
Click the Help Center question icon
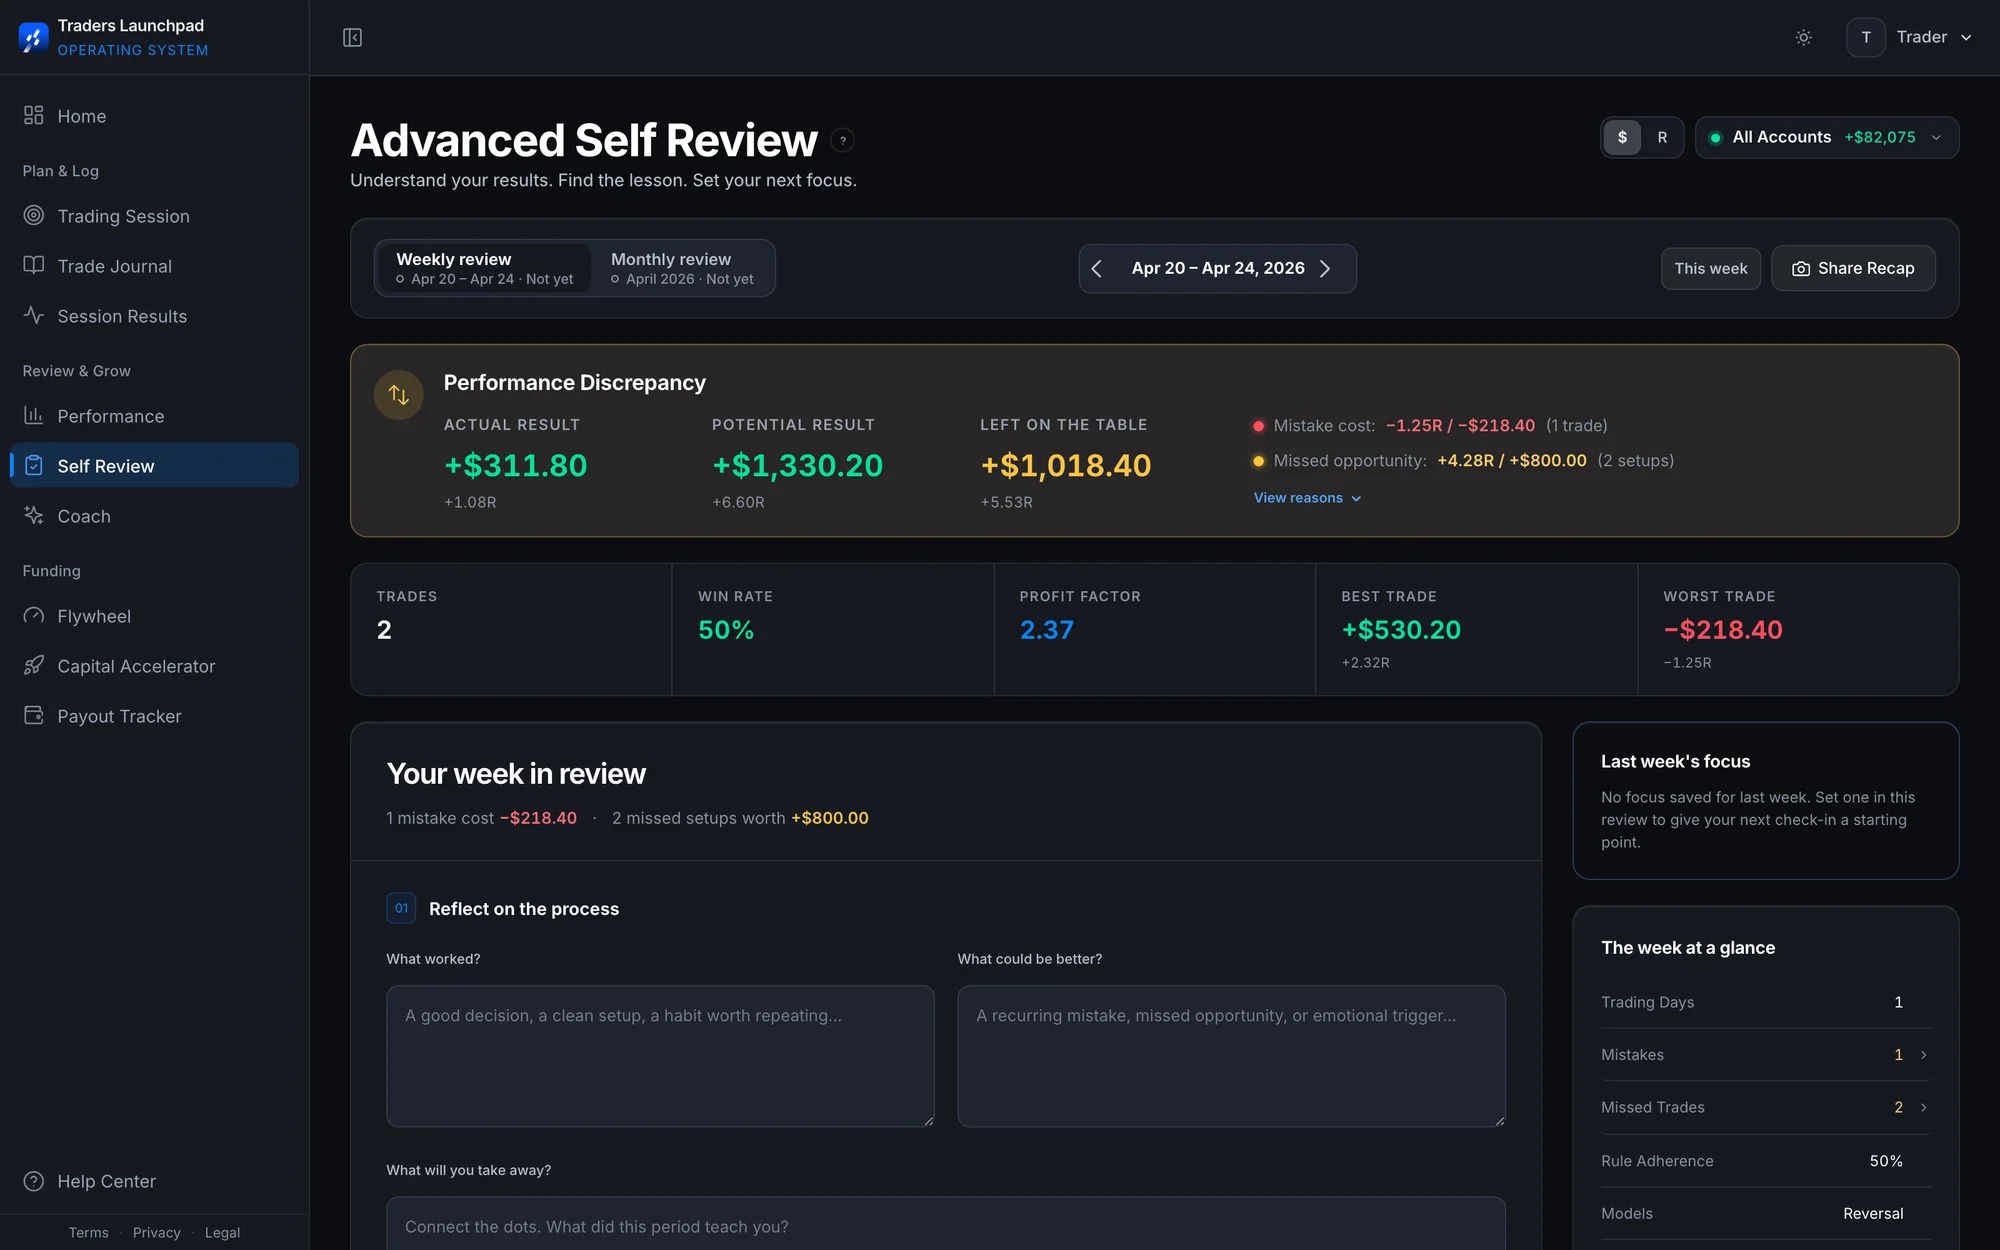(x=34, y=1181)
